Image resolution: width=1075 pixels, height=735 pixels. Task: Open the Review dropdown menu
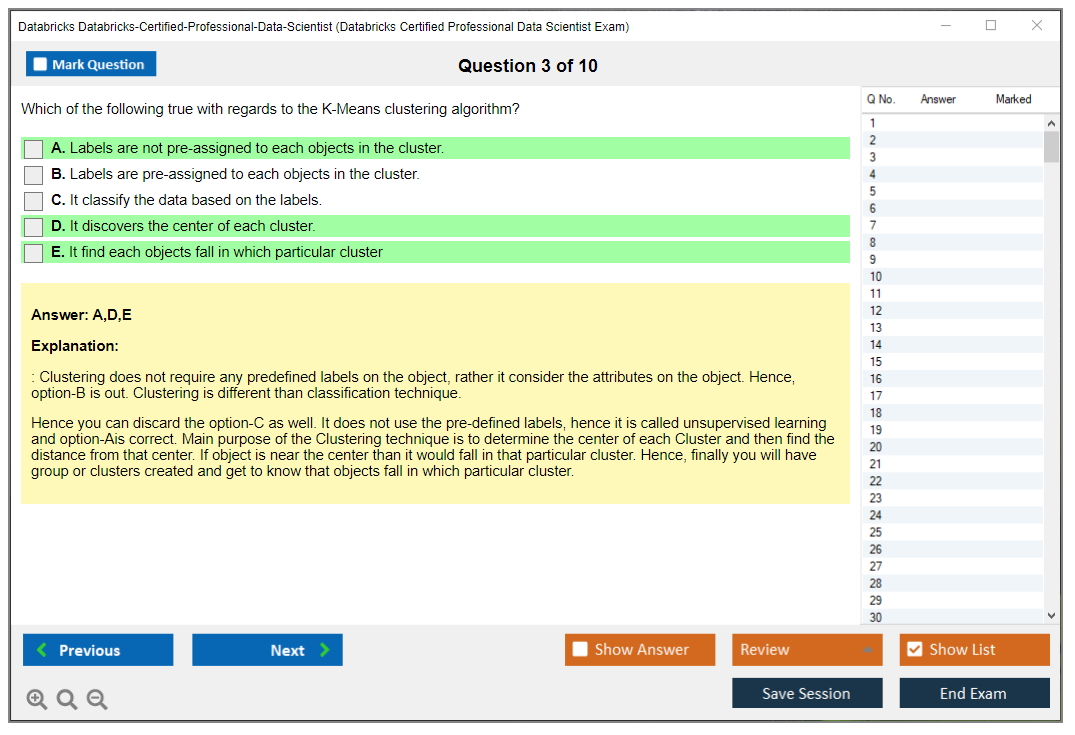pyautogui.click(x=807, y=650)
